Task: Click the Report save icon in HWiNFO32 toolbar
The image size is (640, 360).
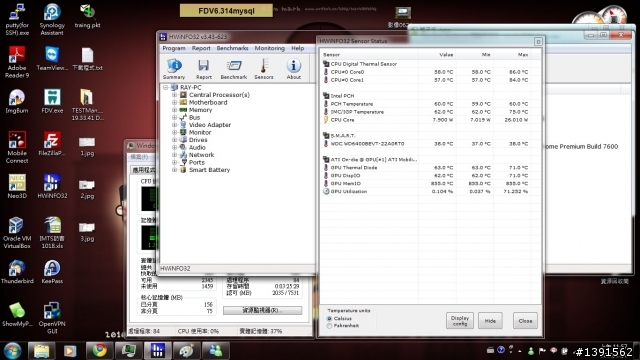Action: point(204,69)
